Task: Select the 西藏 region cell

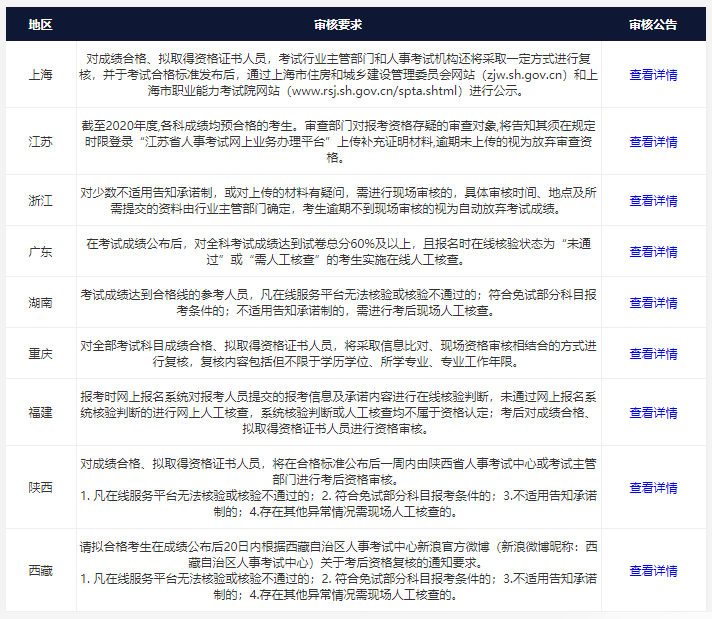Action: click(41, 570)
